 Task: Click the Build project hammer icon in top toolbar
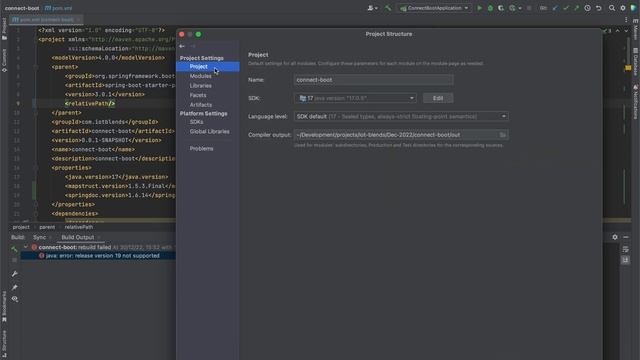pos(388,8)
